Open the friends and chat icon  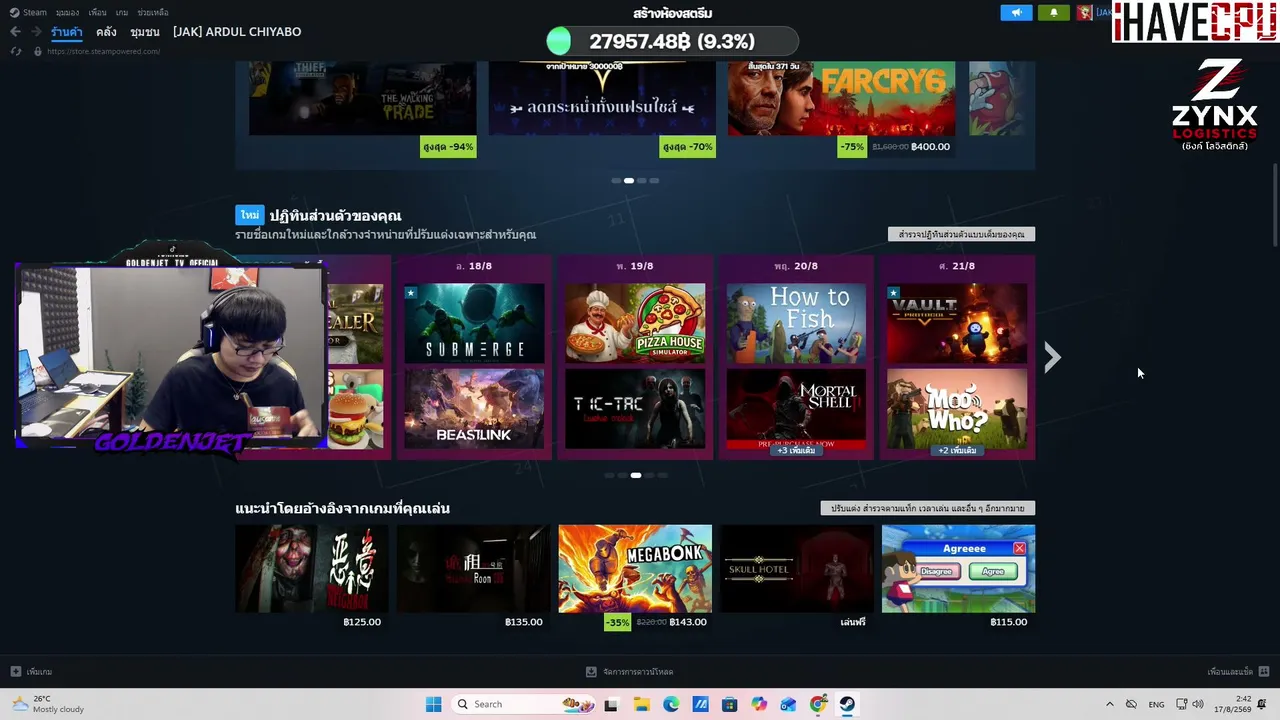pyautogui.click(x=1264, y=671)
